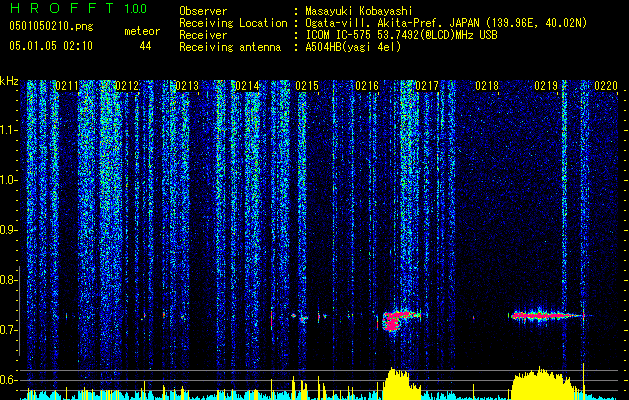The width and height of the screenshot is (629, 400).
Task: Click the 1.1 frequency axis label
Action: [x=8, y=130]
